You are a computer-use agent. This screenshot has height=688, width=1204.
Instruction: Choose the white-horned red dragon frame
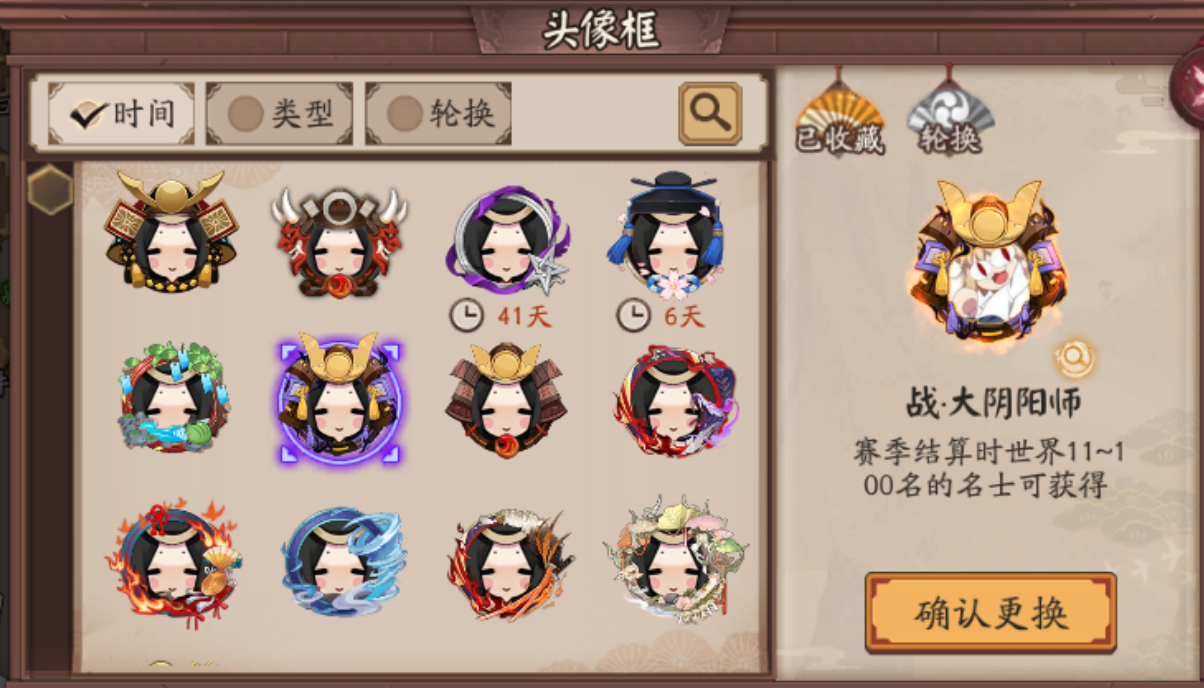339,242
